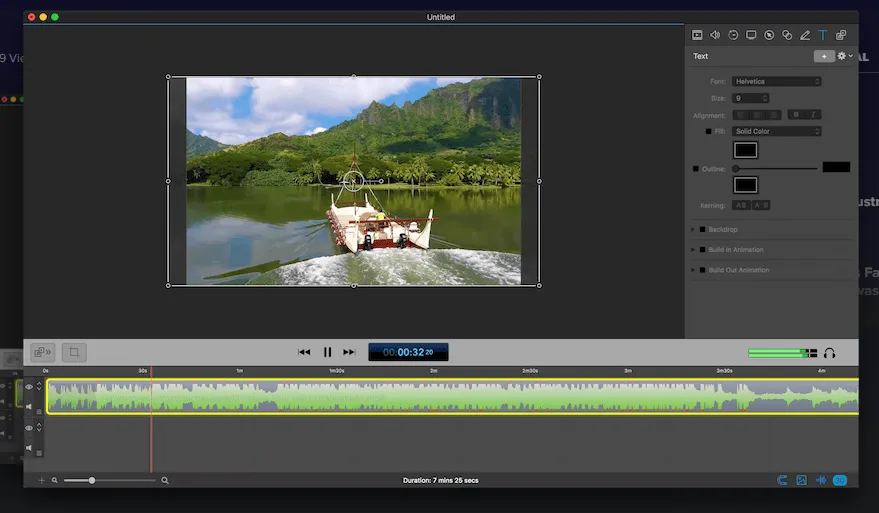The height and width of the screenshot is (513, 879).
Task: Pause playback
Action: (327, 352)
